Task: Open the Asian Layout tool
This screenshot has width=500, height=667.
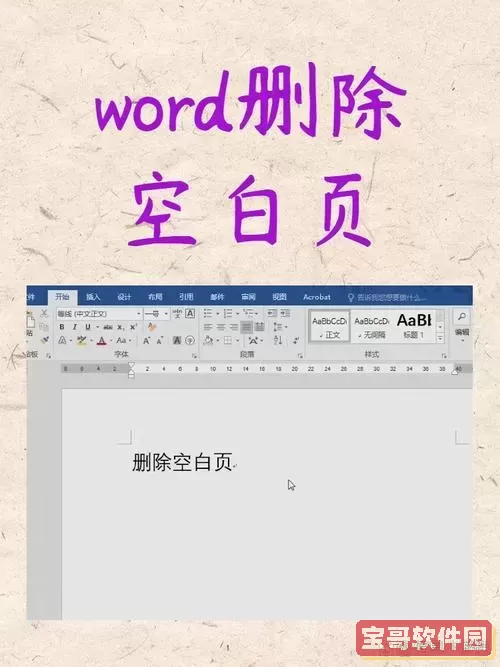Action: (x=253, y=340)
